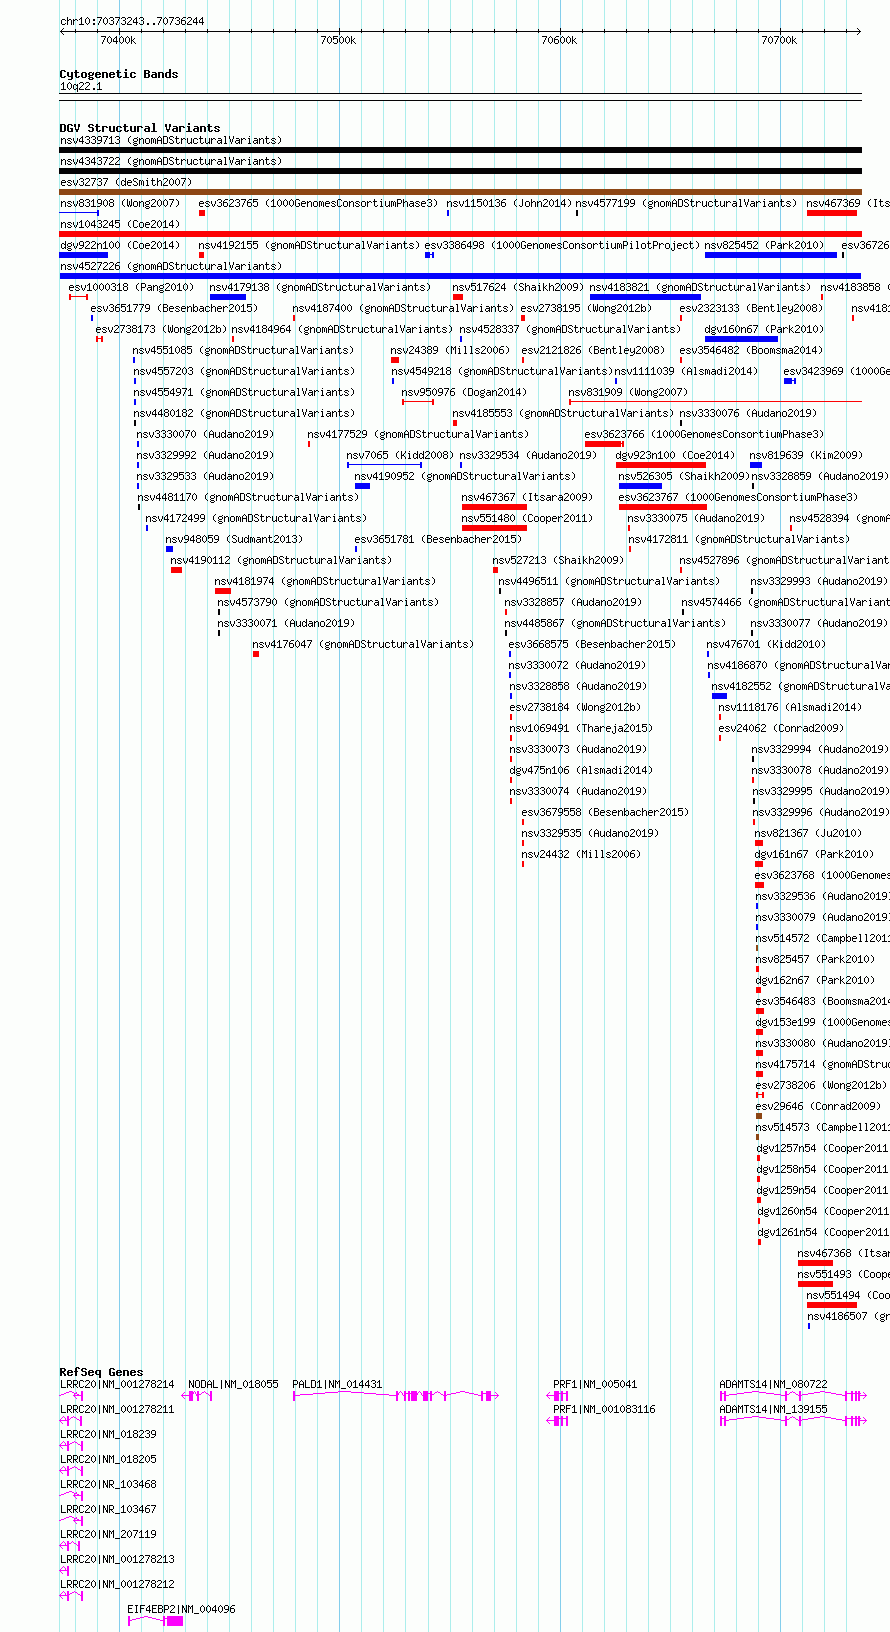Select esv1000318 (Pang2010) variant
Screen dimensions: 890x1632
click(x=132, y=287)
